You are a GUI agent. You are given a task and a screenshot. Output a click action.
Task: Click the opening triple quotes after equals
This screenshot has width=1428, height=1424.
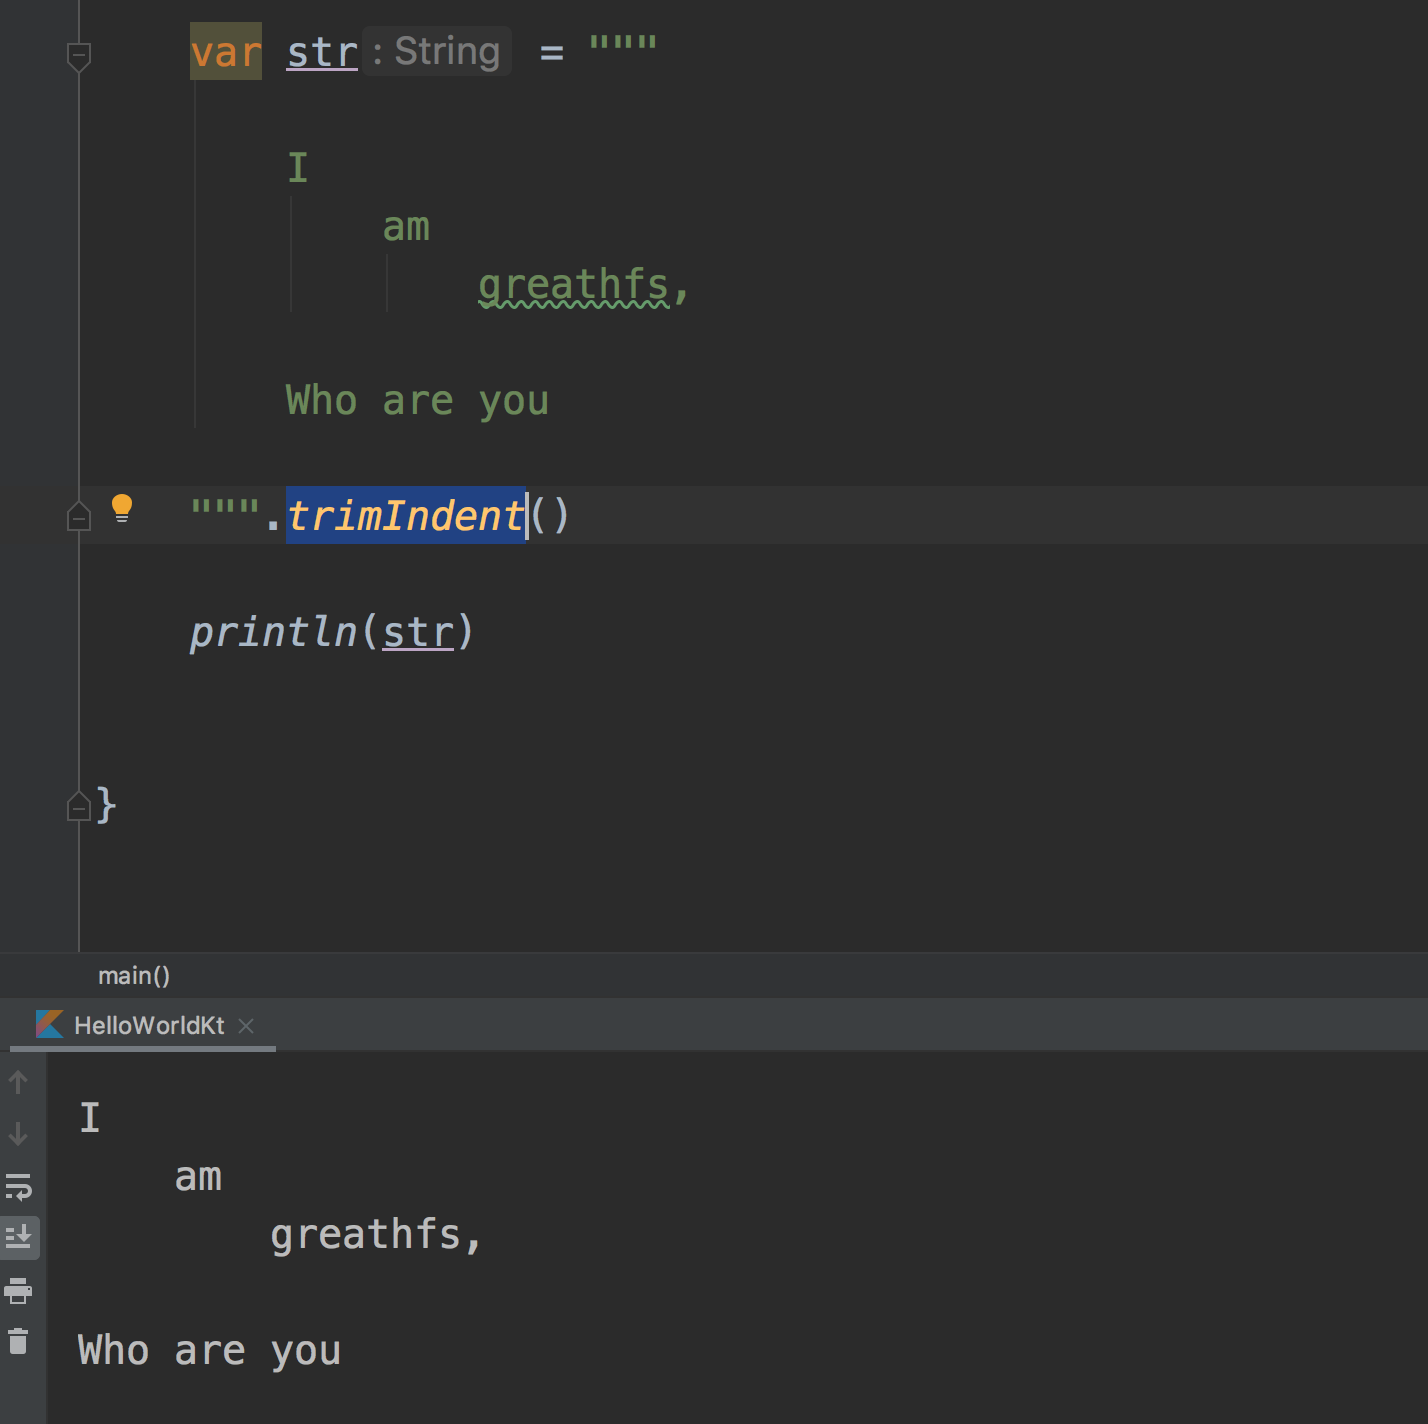(622, 44)
